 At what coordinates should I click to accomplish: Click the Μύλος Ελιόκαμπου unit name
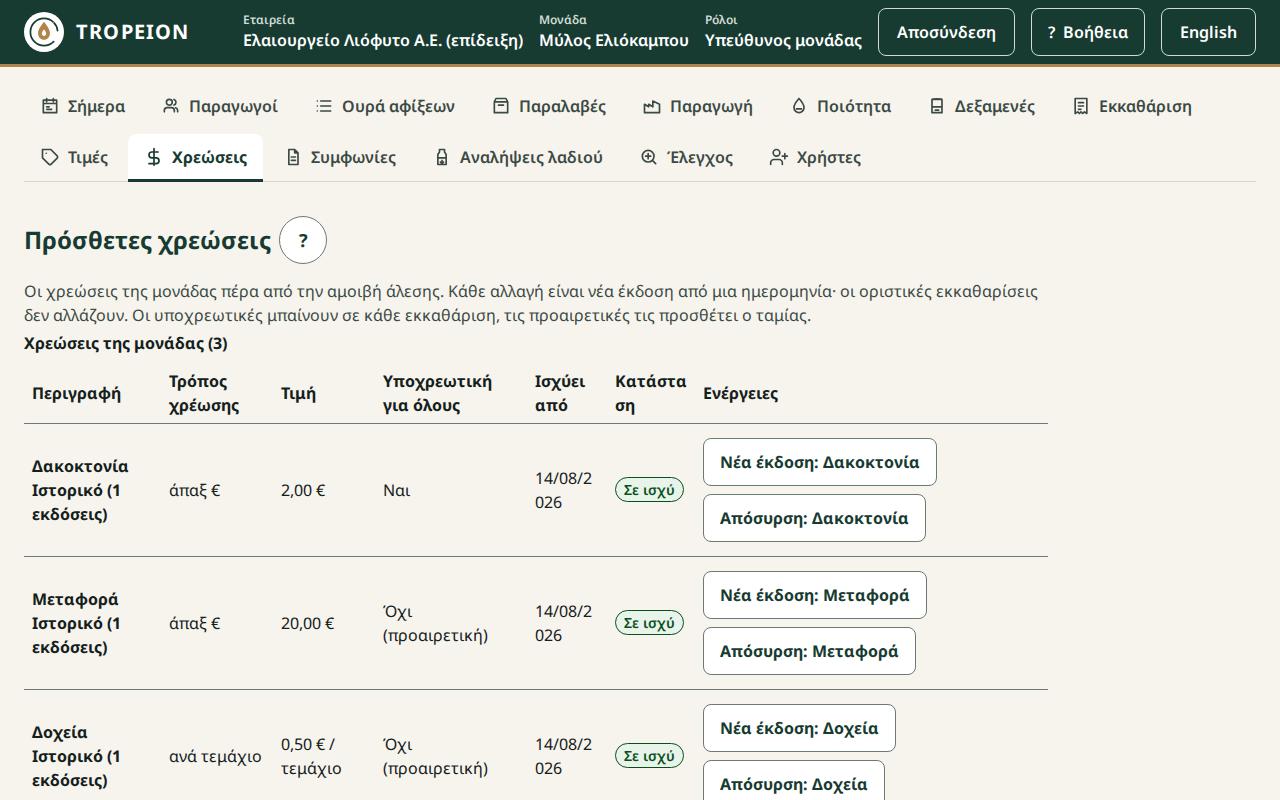click(x=614, y=41)
